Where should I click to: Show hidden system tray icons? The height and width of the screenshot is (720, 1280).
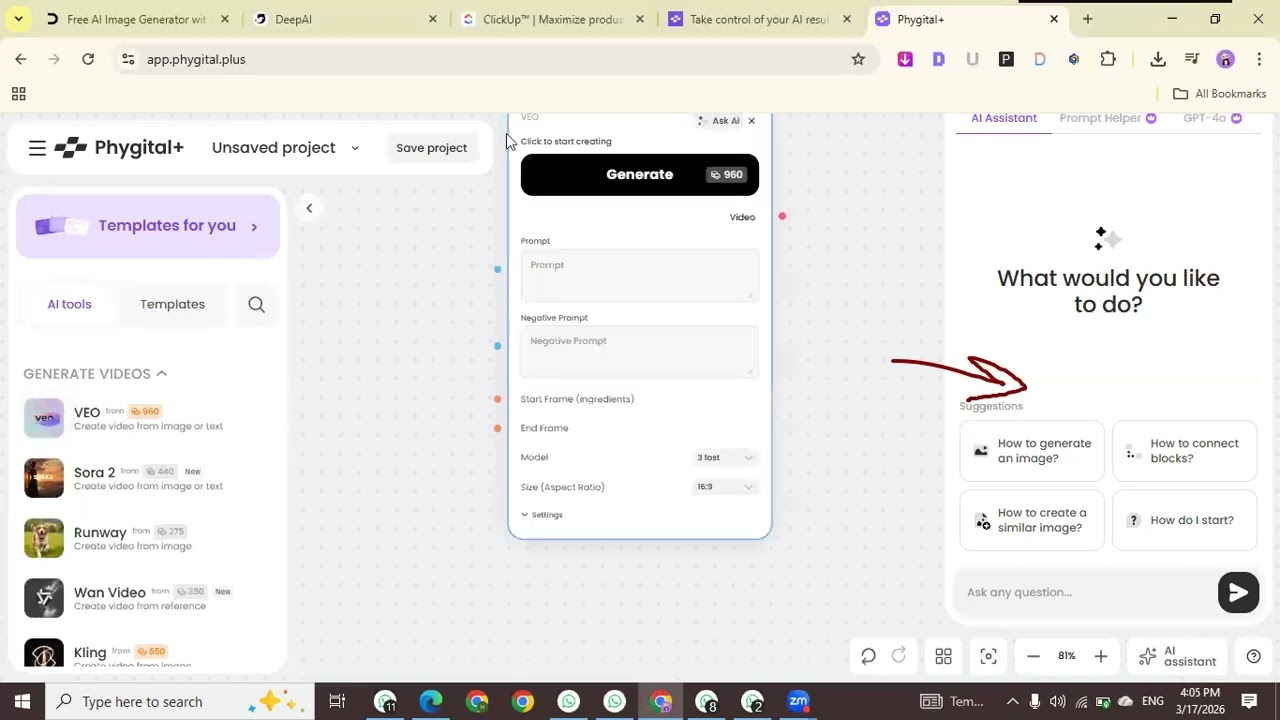click(x=1012, y=701)
